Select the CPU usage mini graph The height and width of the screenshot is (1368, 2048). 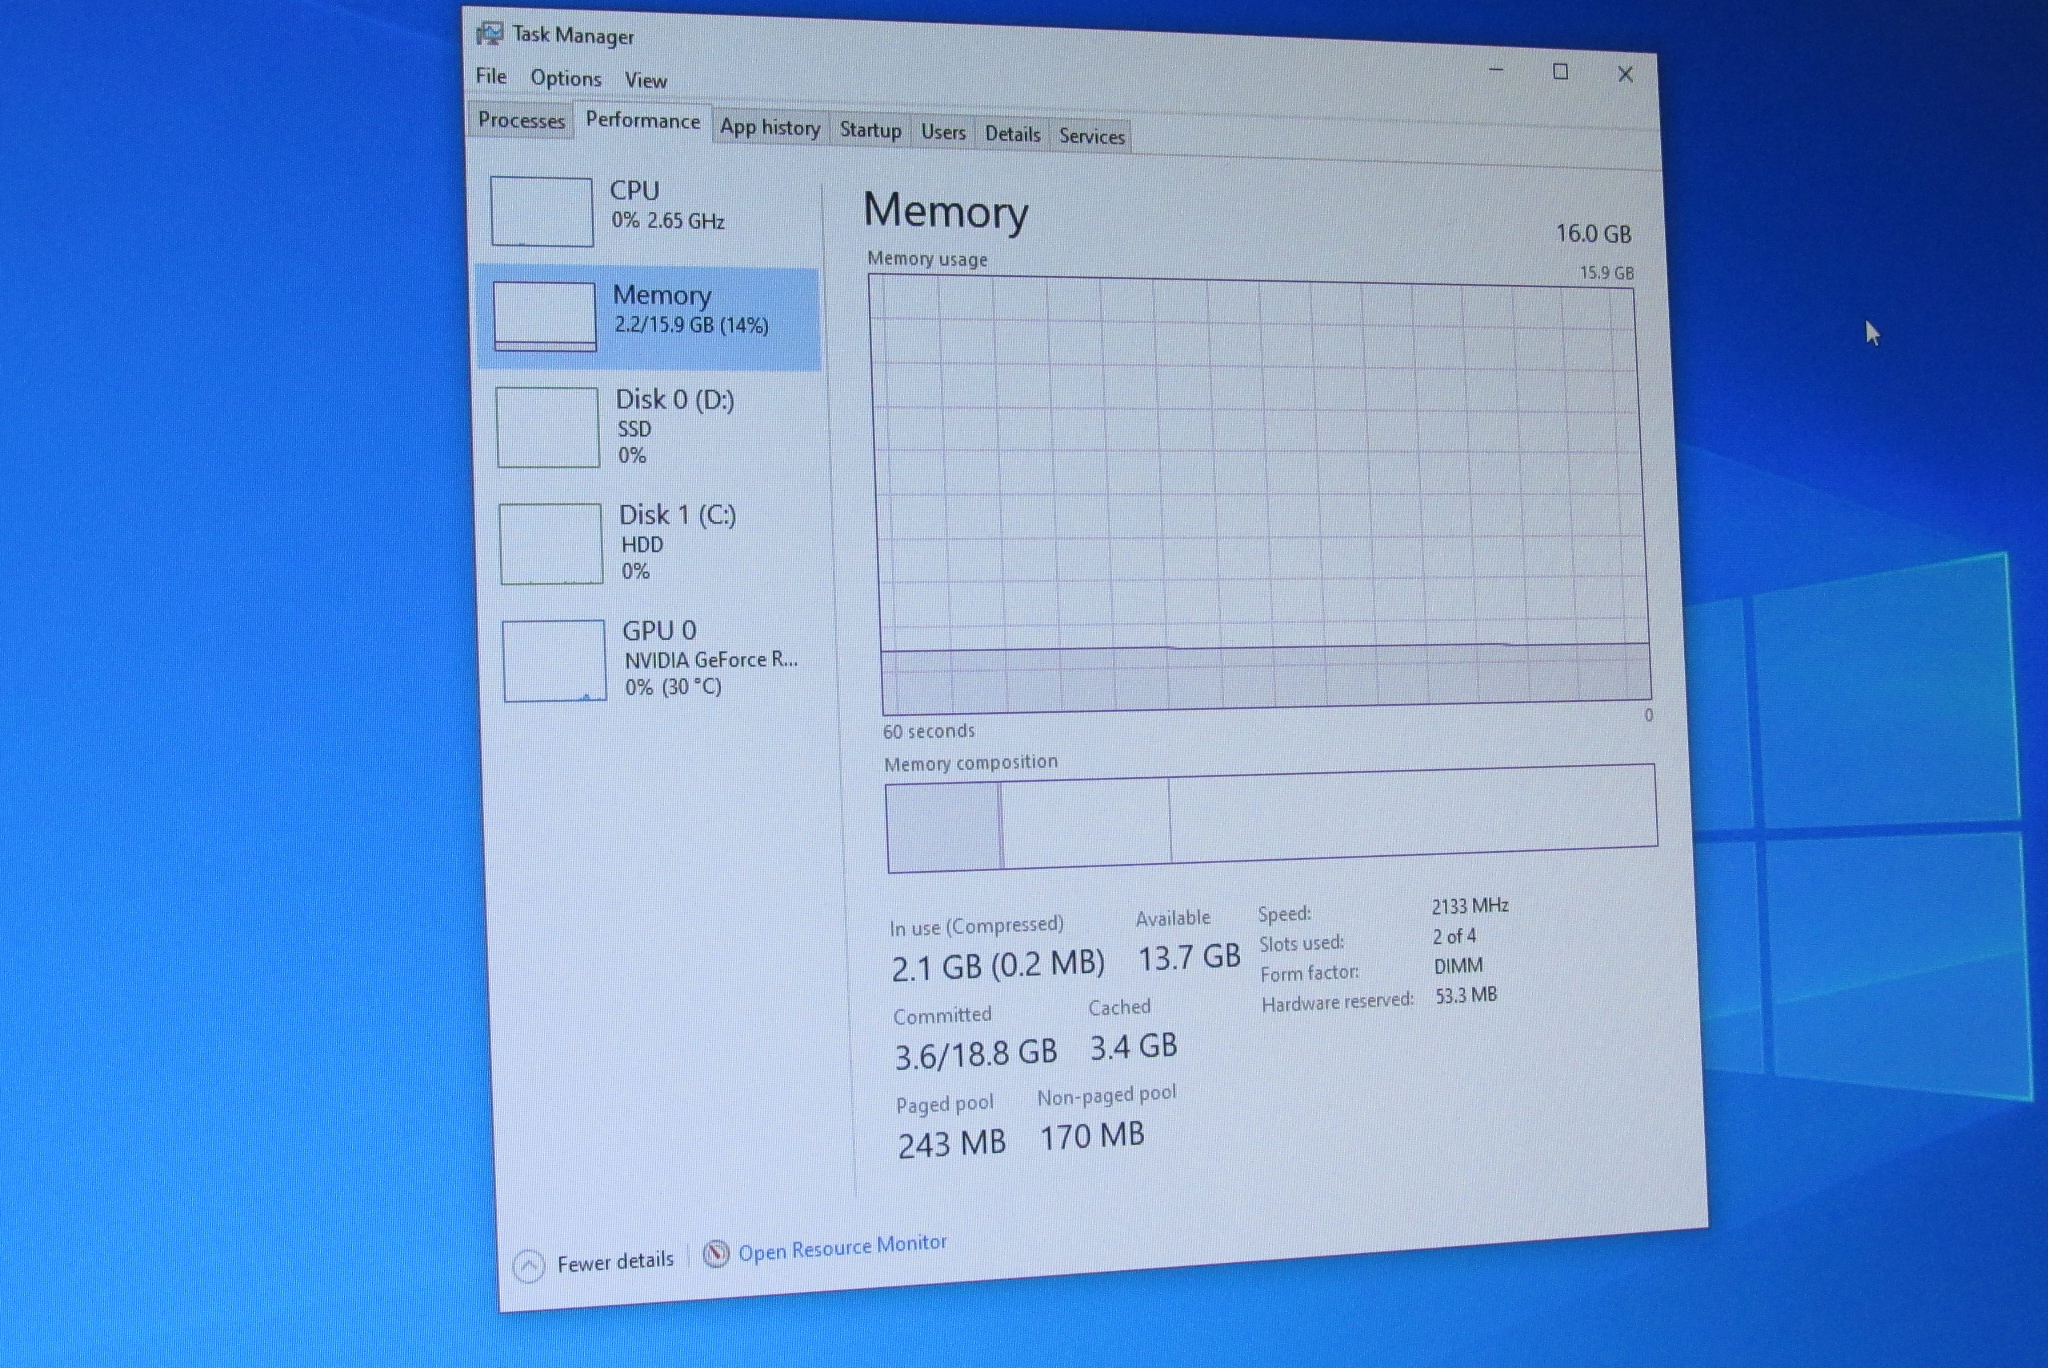point(541,211)
